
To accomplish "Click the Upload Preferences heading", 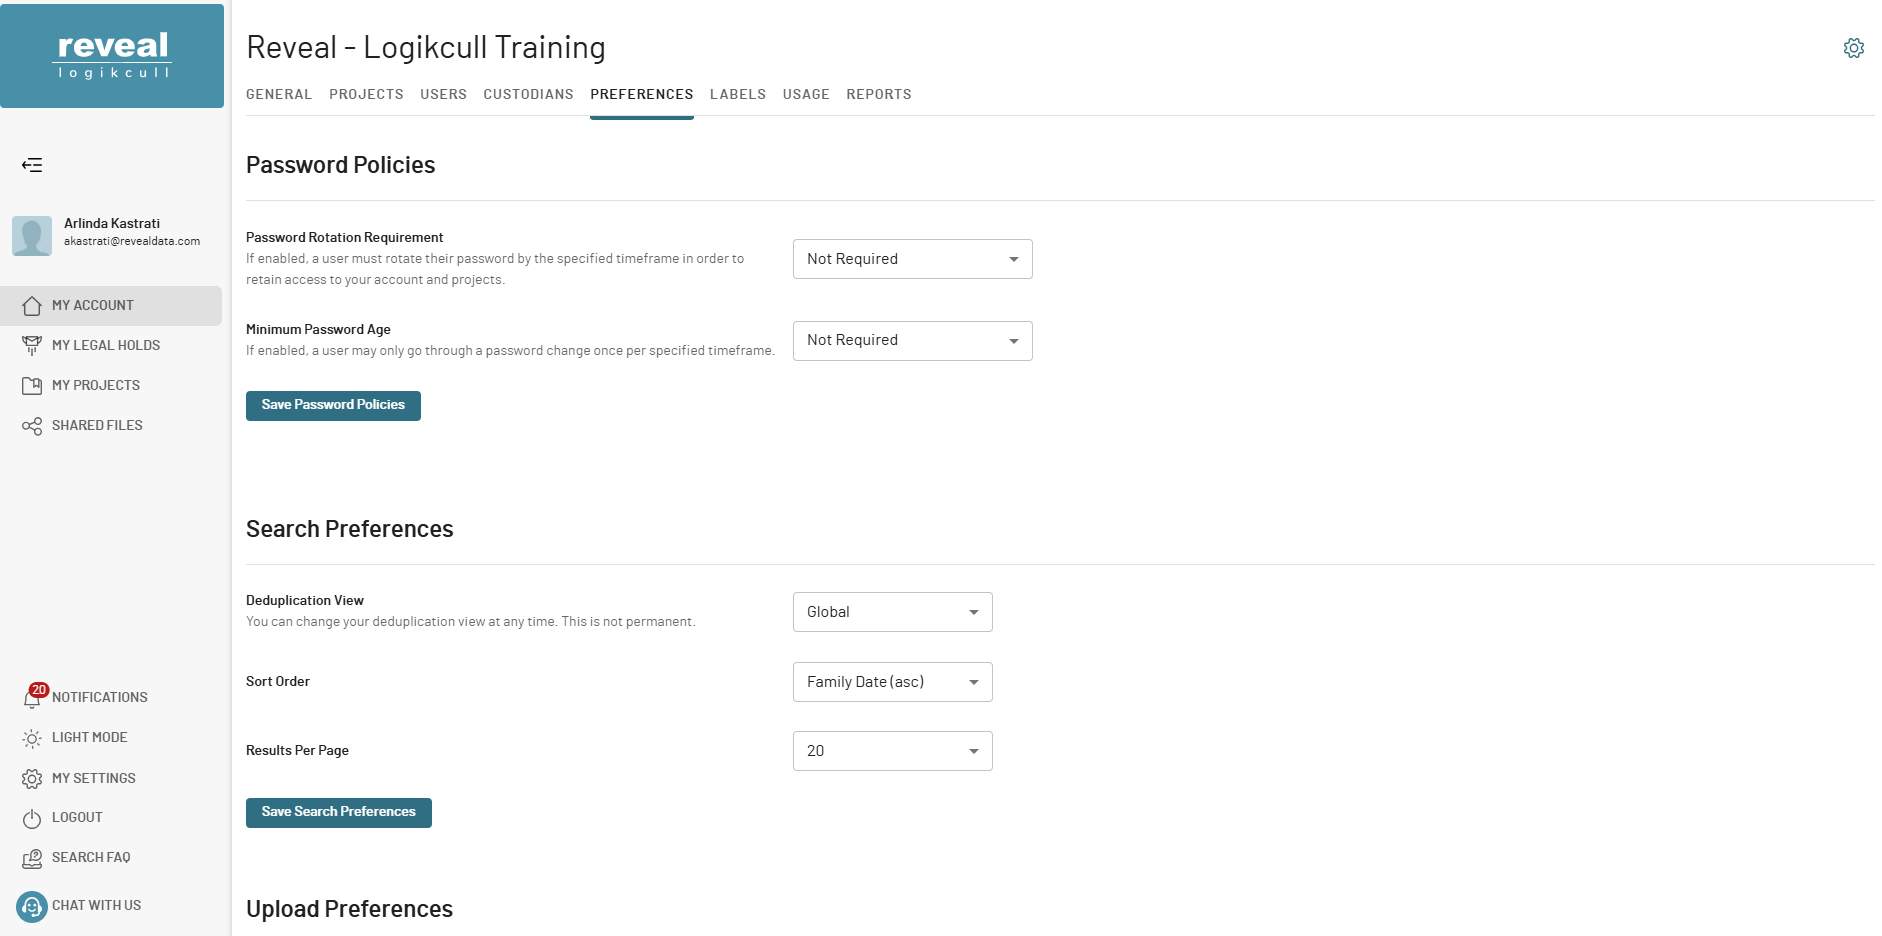I will point(349,909).
